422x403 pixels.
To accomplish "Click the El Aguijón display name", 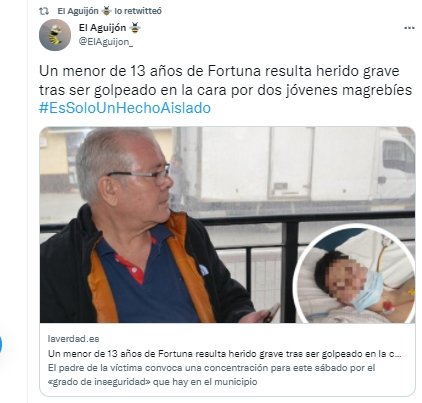I will [102, 28].
